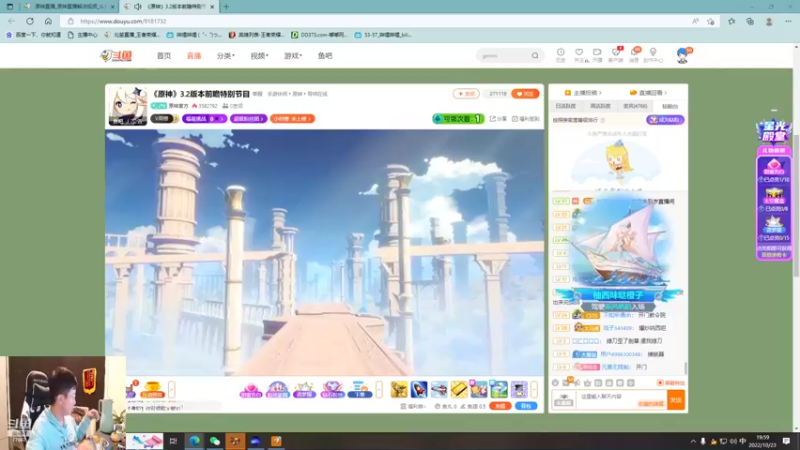
Task: Click the 分享 share icon
Action: 498,119
